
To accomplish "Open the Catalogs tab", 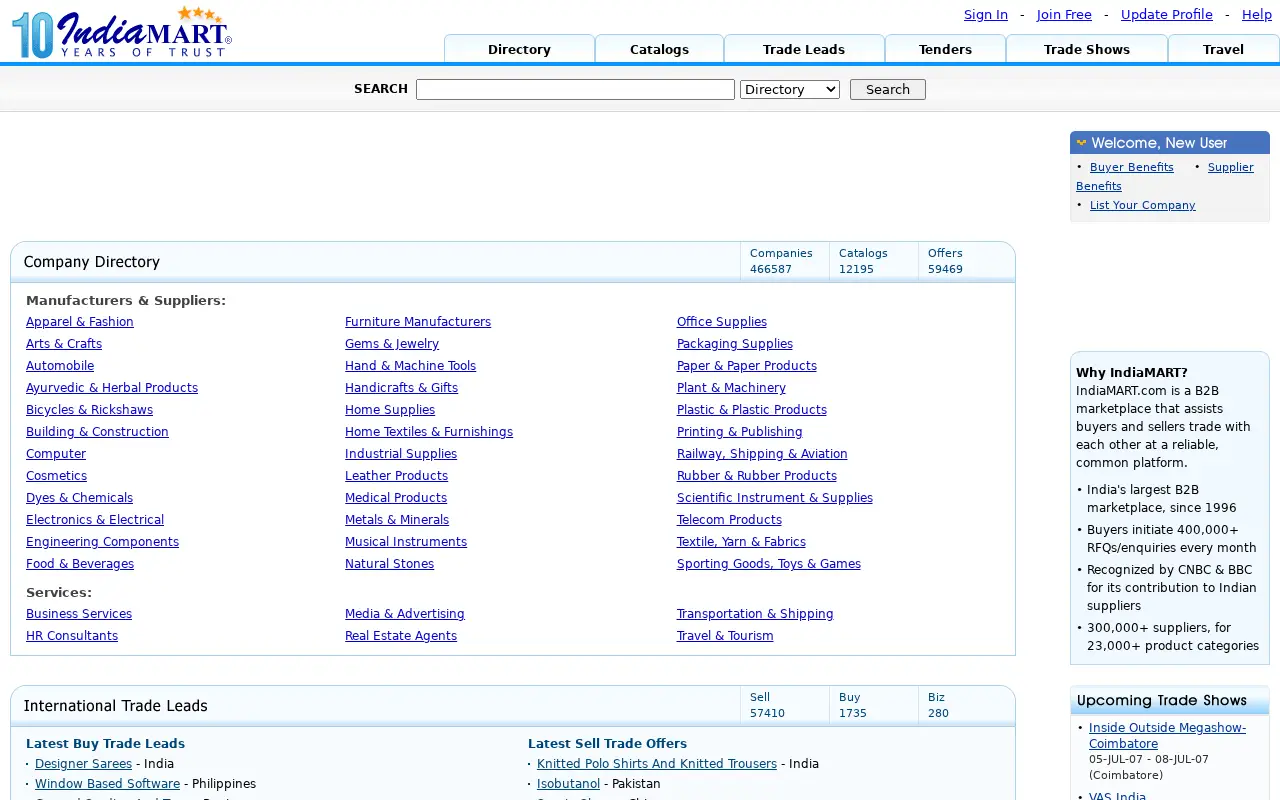I will (659, 49).
